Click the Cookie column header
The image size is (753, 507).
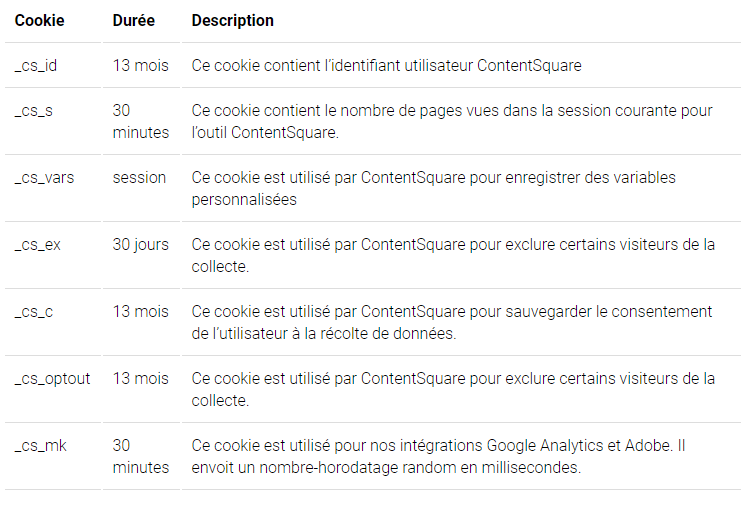39,21
